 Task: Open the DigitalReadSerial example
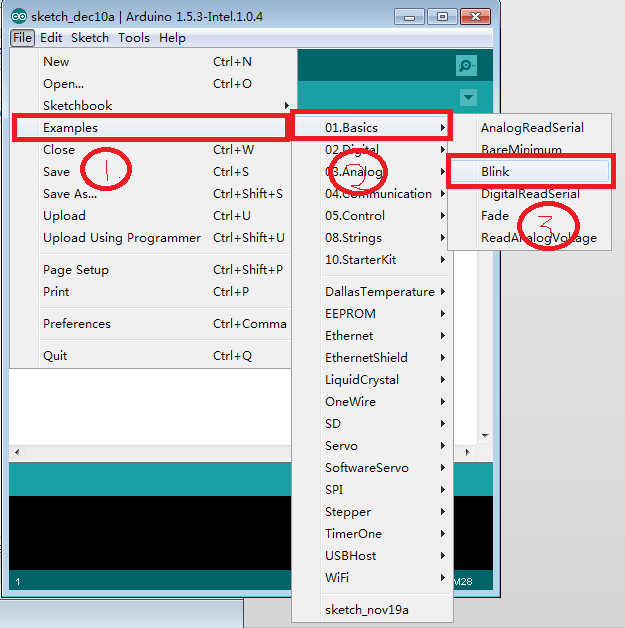click(x=529, y=194)
